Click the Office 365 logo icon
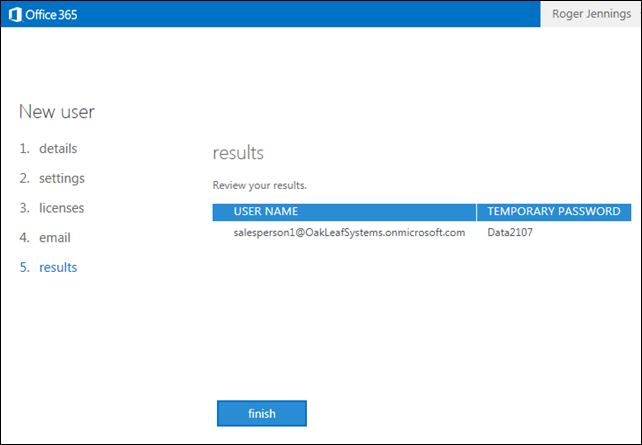The width and height of the screenshot is (642, 445). (x=15, y=15)
